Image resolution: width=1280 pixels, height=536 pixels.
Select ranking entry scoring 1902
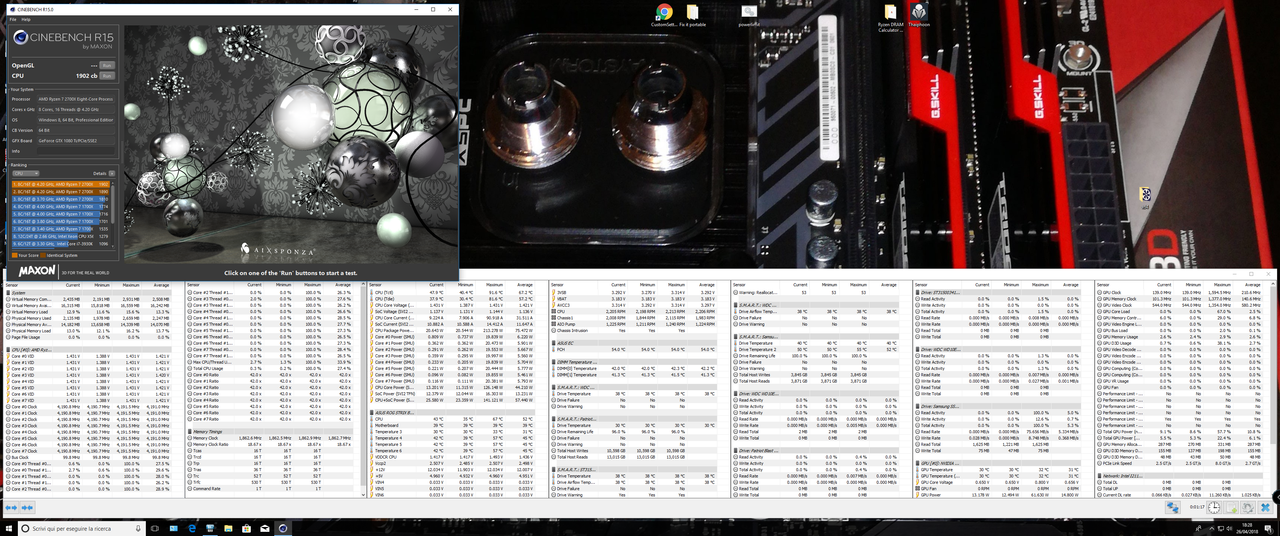point(60,185)
